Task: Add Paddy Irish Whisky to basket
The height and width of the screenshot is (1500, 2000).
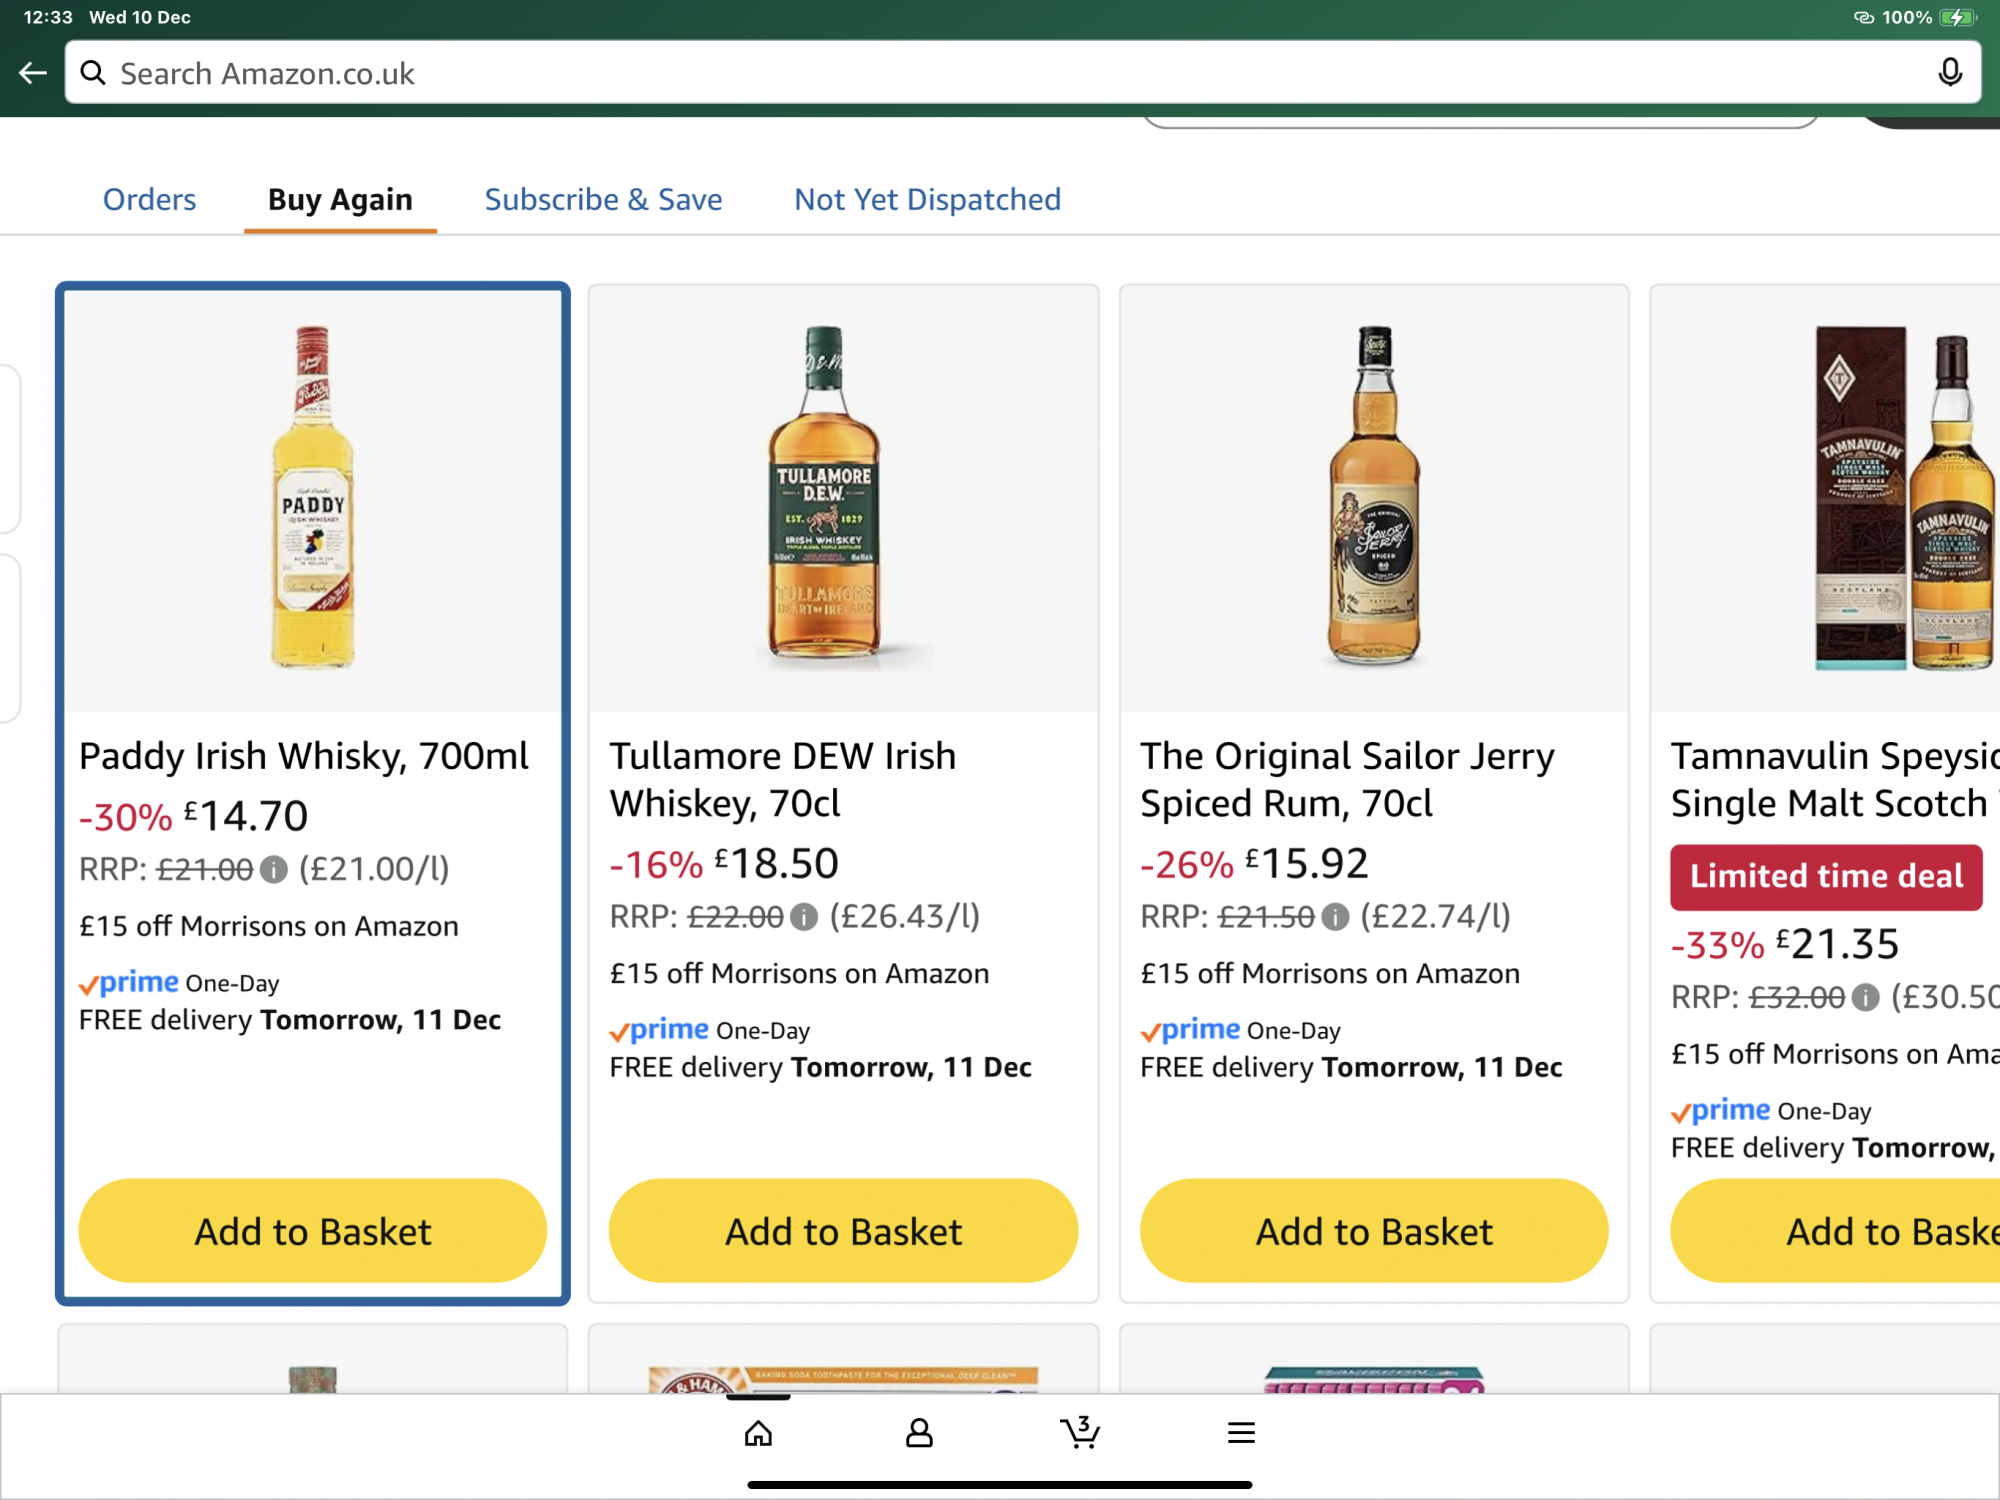Action: tap(312, 1231)
